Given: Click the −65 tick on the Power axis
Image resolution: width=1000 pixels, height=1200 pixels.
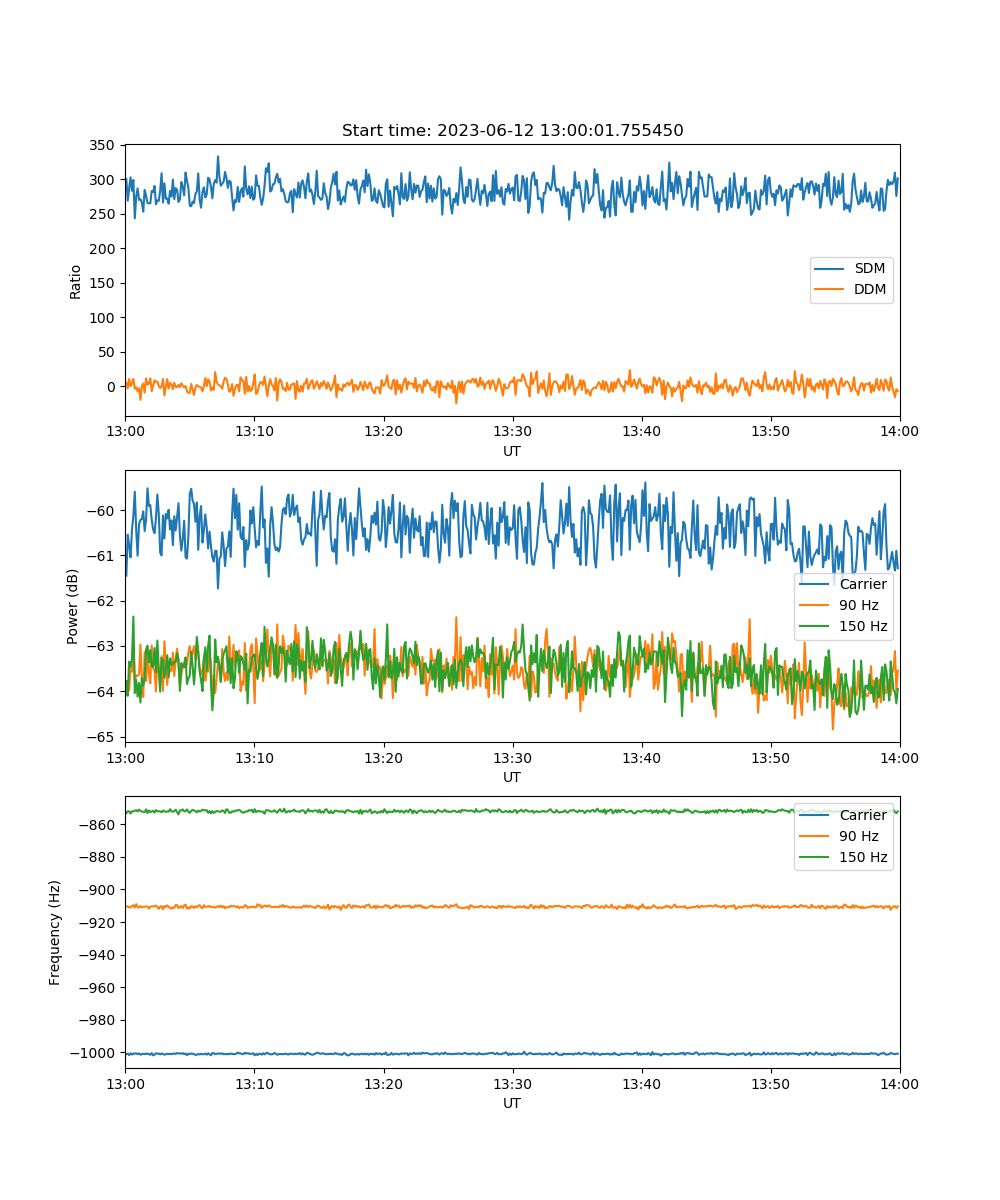Looking at the screenshot, I should pyautogui.click(x=101, y=737).
